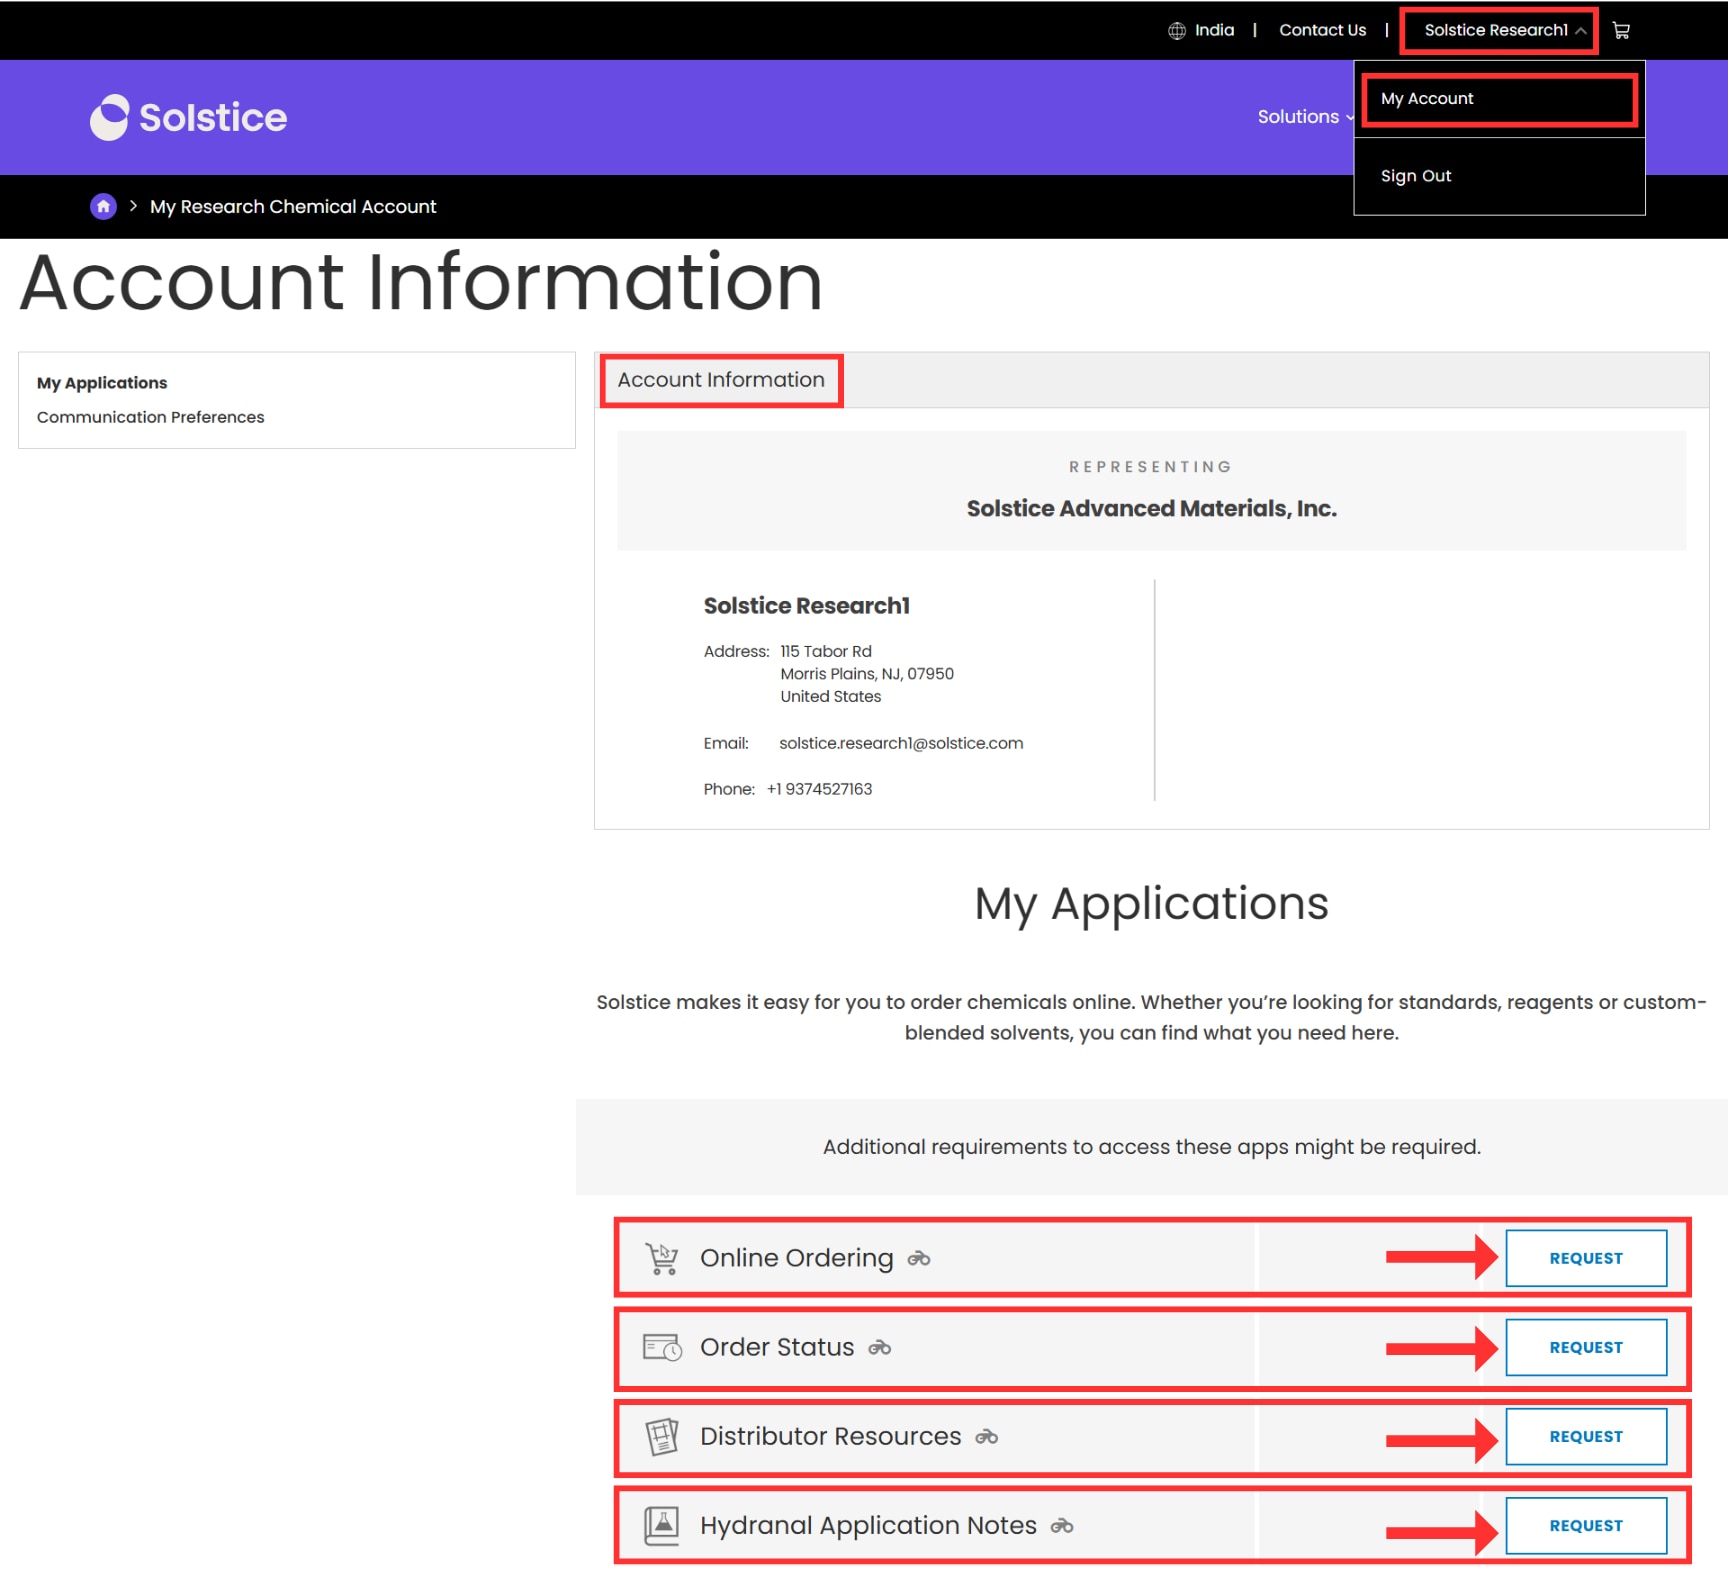Open the shopping cart icon
The height and width of the screenshot is (1572, 1728).
click(1621, 31)
